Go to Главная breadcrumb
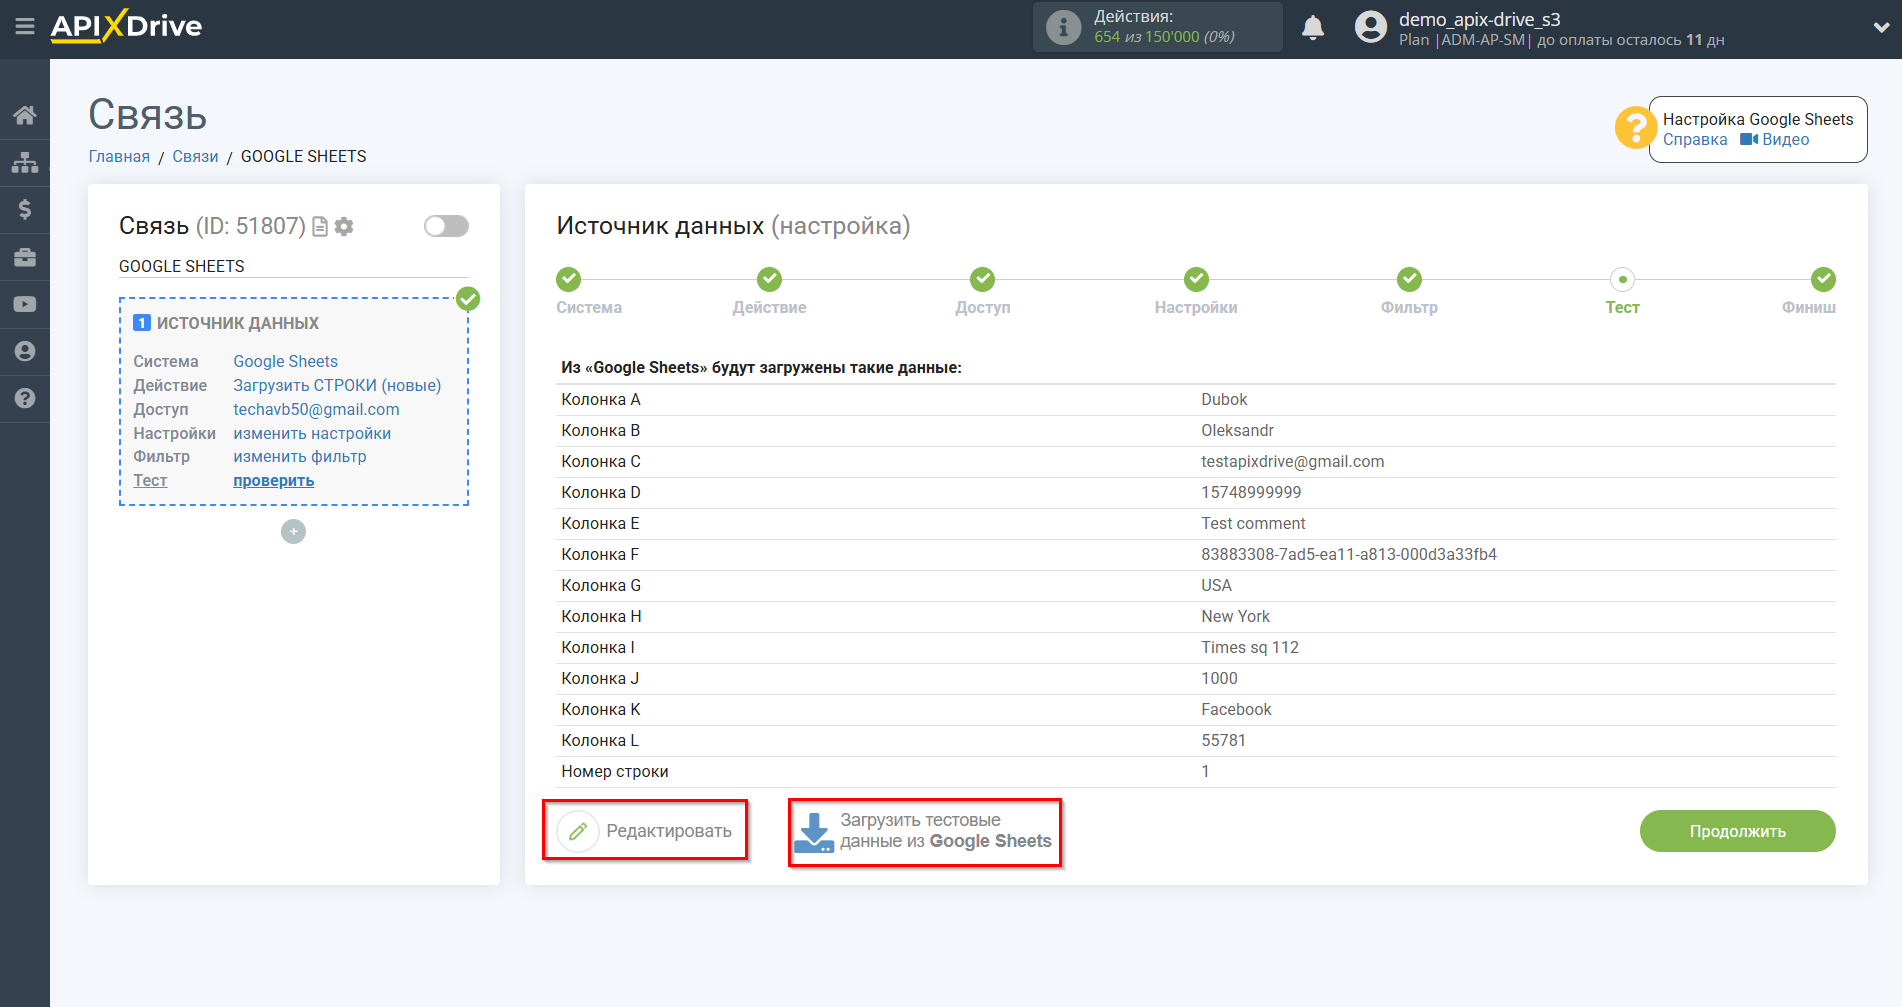Viewport: 1902px width, 1007px height. [119, 157]
